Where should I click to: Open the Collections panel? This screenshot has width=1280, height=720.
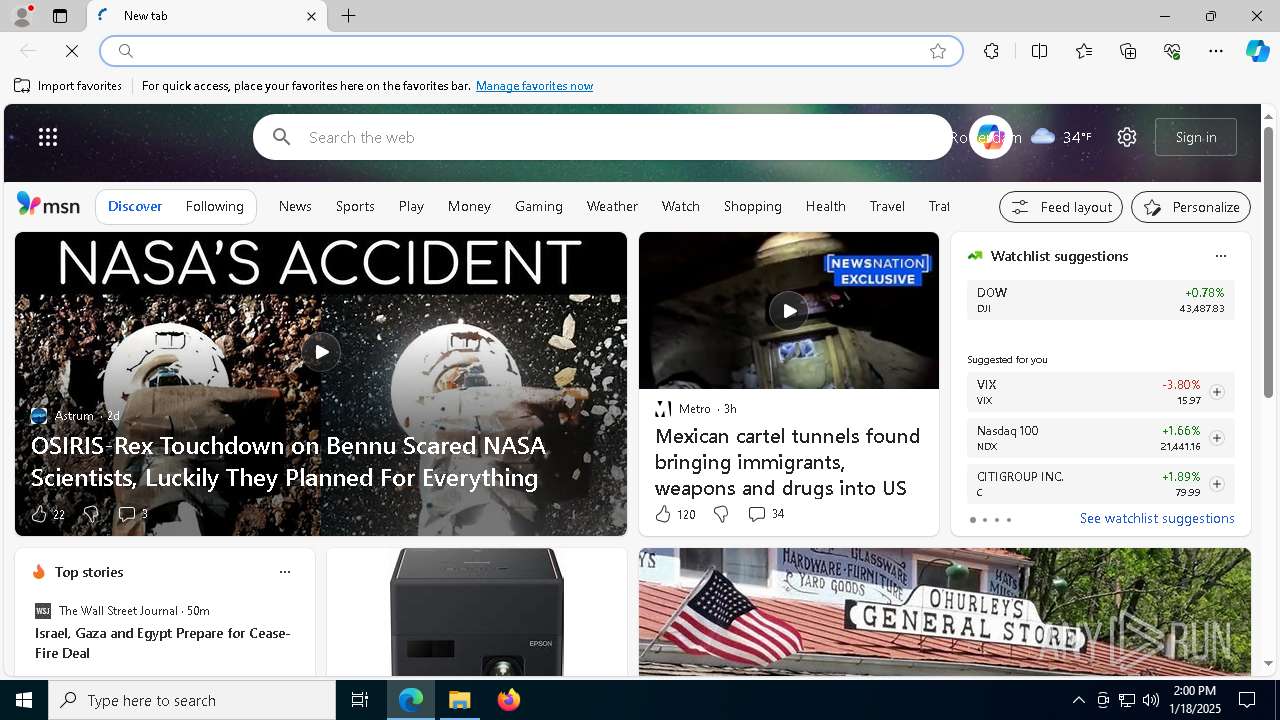1128,51
